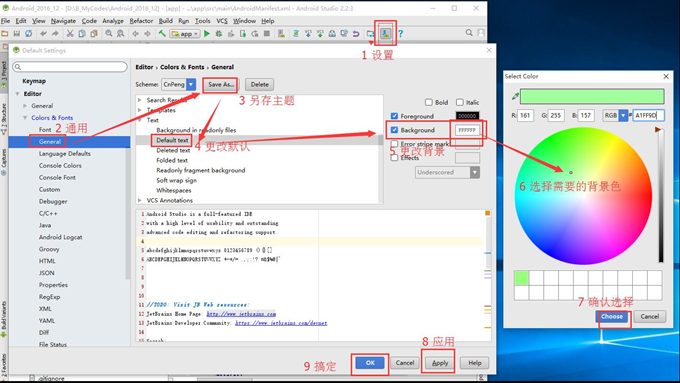Collapse the Editor tree node
Image resolution: width=680 pixels, height=383 pixels.
(17, 94)
